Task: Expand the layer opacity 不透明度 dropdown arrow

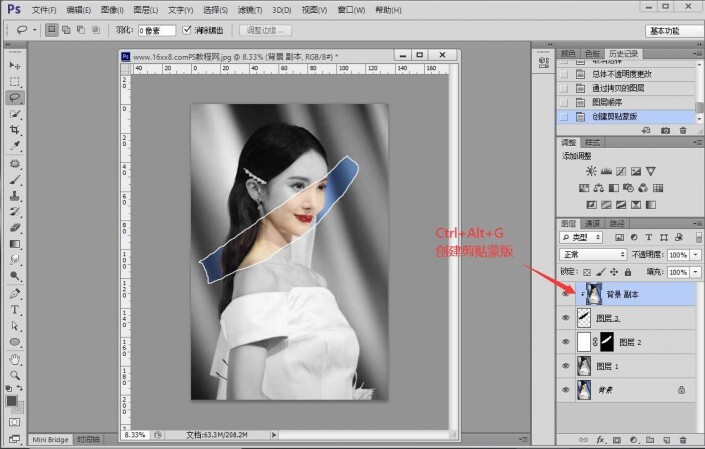Action: coord(694,254)
